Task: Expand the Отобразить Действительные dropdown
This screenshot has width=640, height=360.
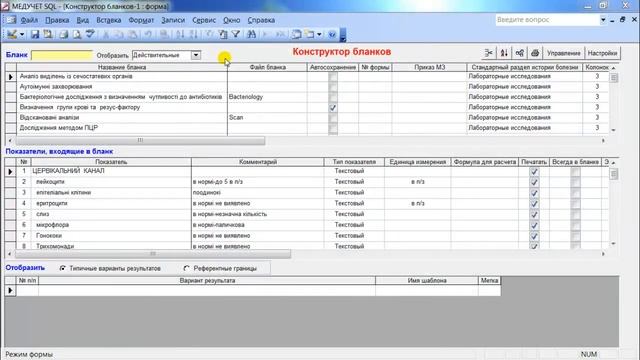Action: click(196, 55)
